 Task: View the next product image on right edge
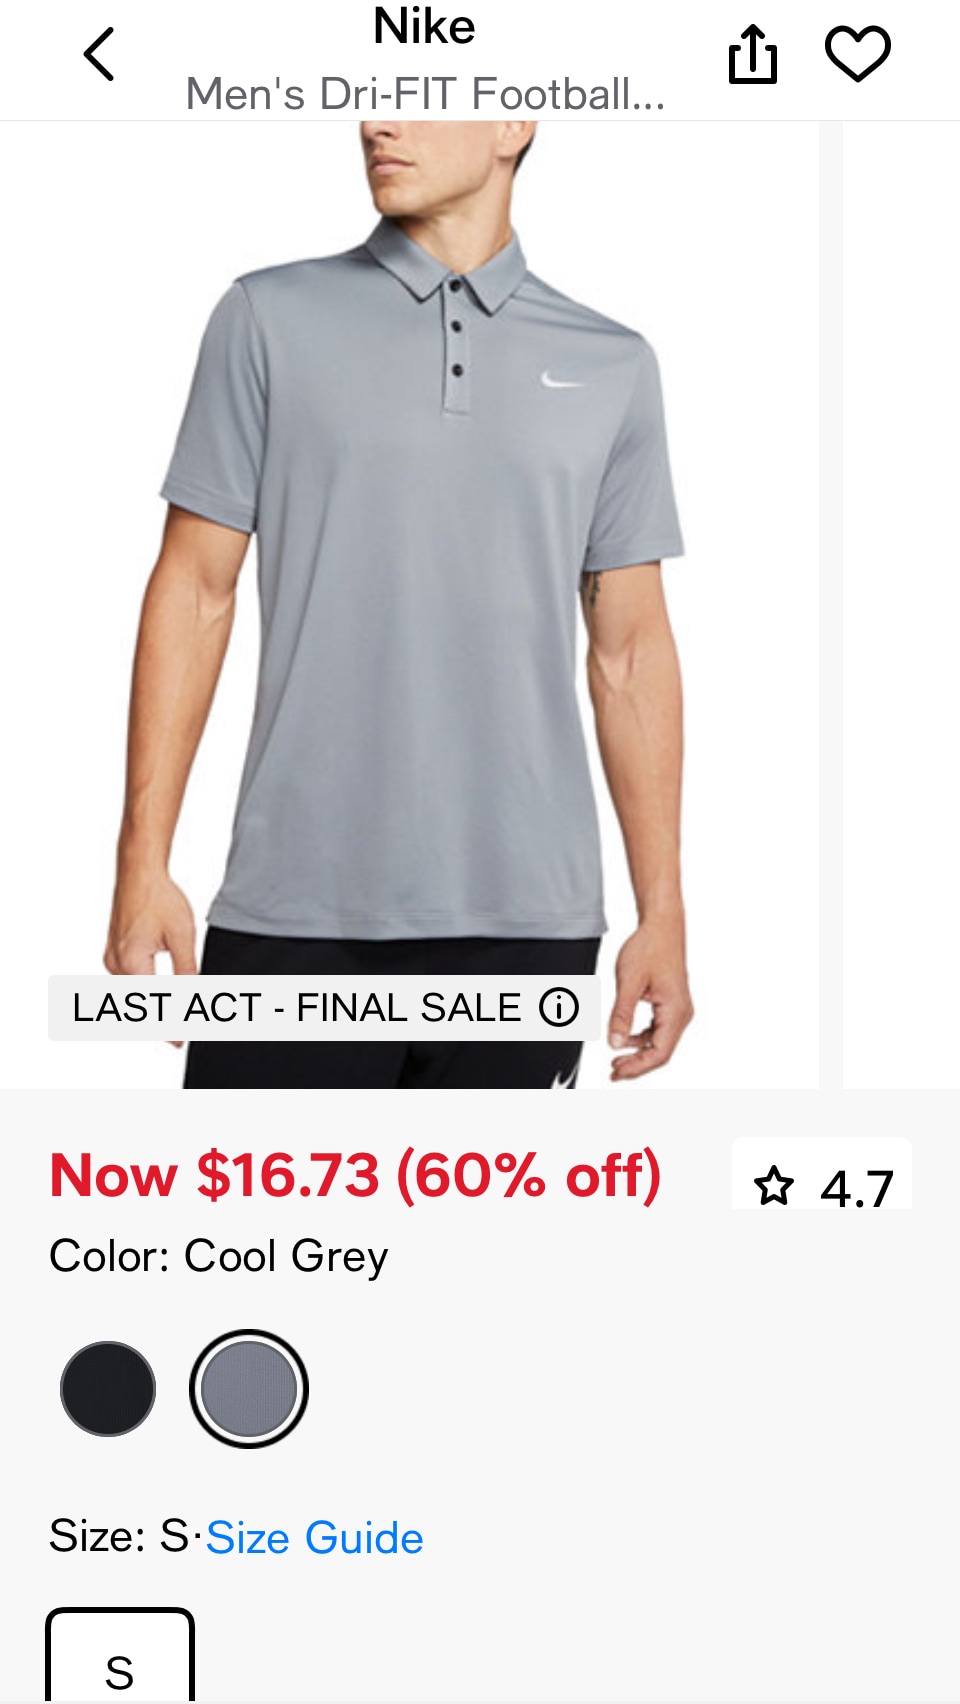901,604
